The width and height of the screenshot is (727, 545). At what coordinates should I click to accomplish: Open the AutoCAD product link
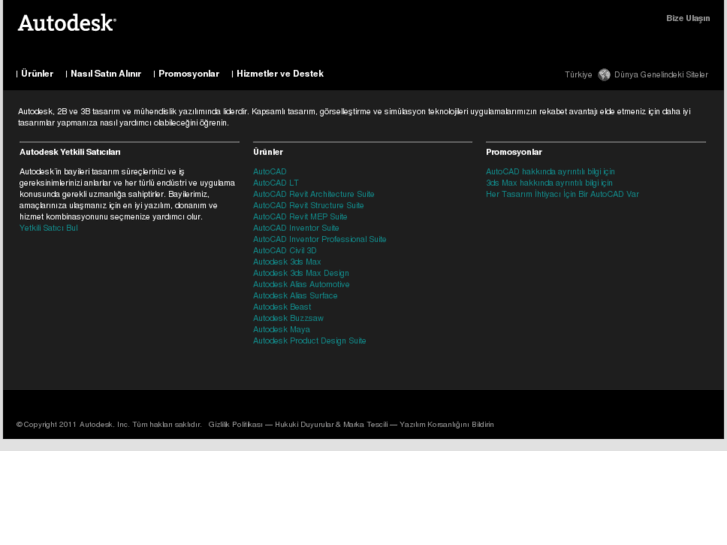click(x=270, y=172)
